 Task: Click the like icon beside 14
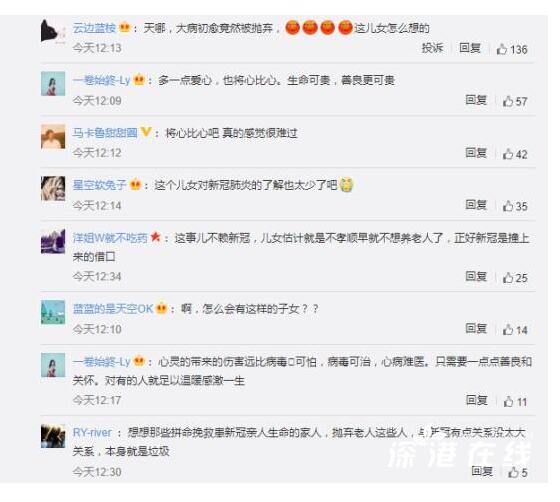click(x=508, y=330)
